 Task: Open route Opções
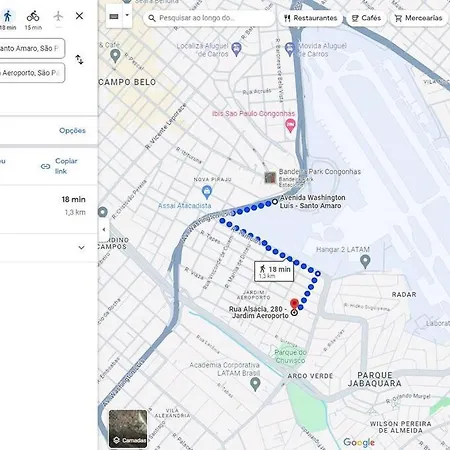pyautogui.click(x=72, y=130)
